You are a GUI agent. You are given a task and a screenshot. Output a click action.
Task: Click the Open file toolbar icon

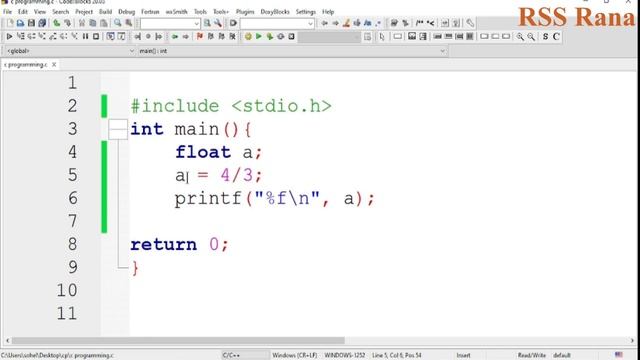[20, 23]
